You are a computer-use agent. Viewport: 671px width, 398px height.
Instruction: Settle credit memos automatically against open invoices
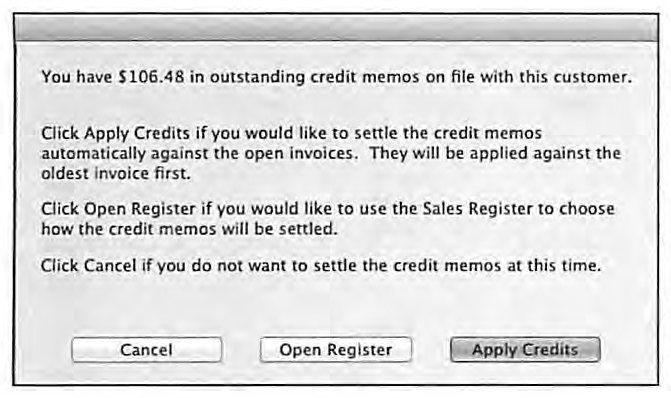(x=525, y=350)
